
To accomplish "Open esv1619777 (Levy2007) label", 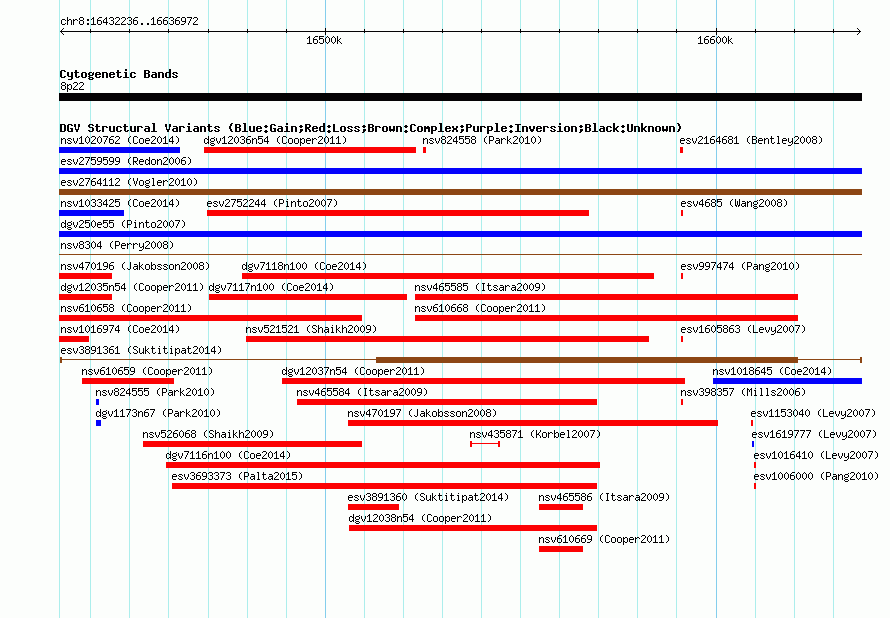I will [x=815, y=434].
